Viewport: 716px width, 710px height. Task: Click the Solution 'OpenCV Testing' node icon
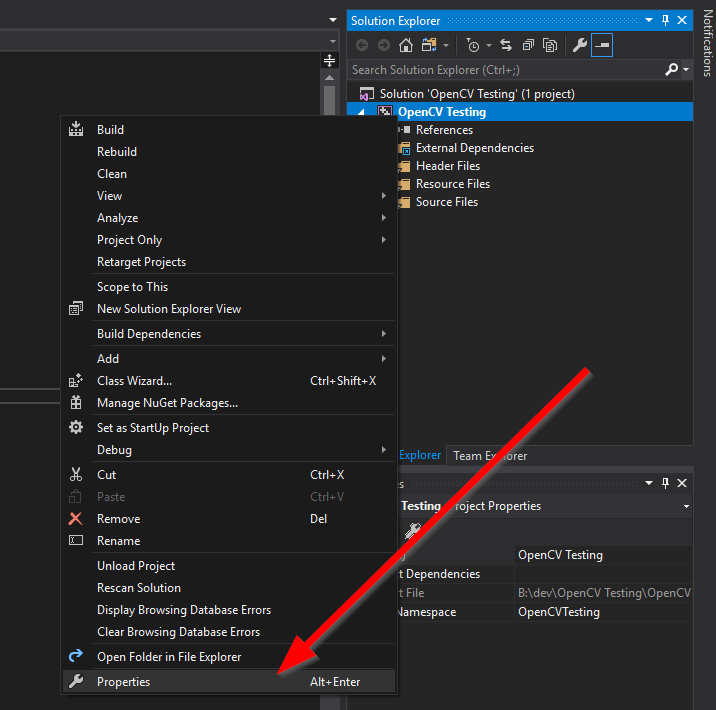coord(367,94)
